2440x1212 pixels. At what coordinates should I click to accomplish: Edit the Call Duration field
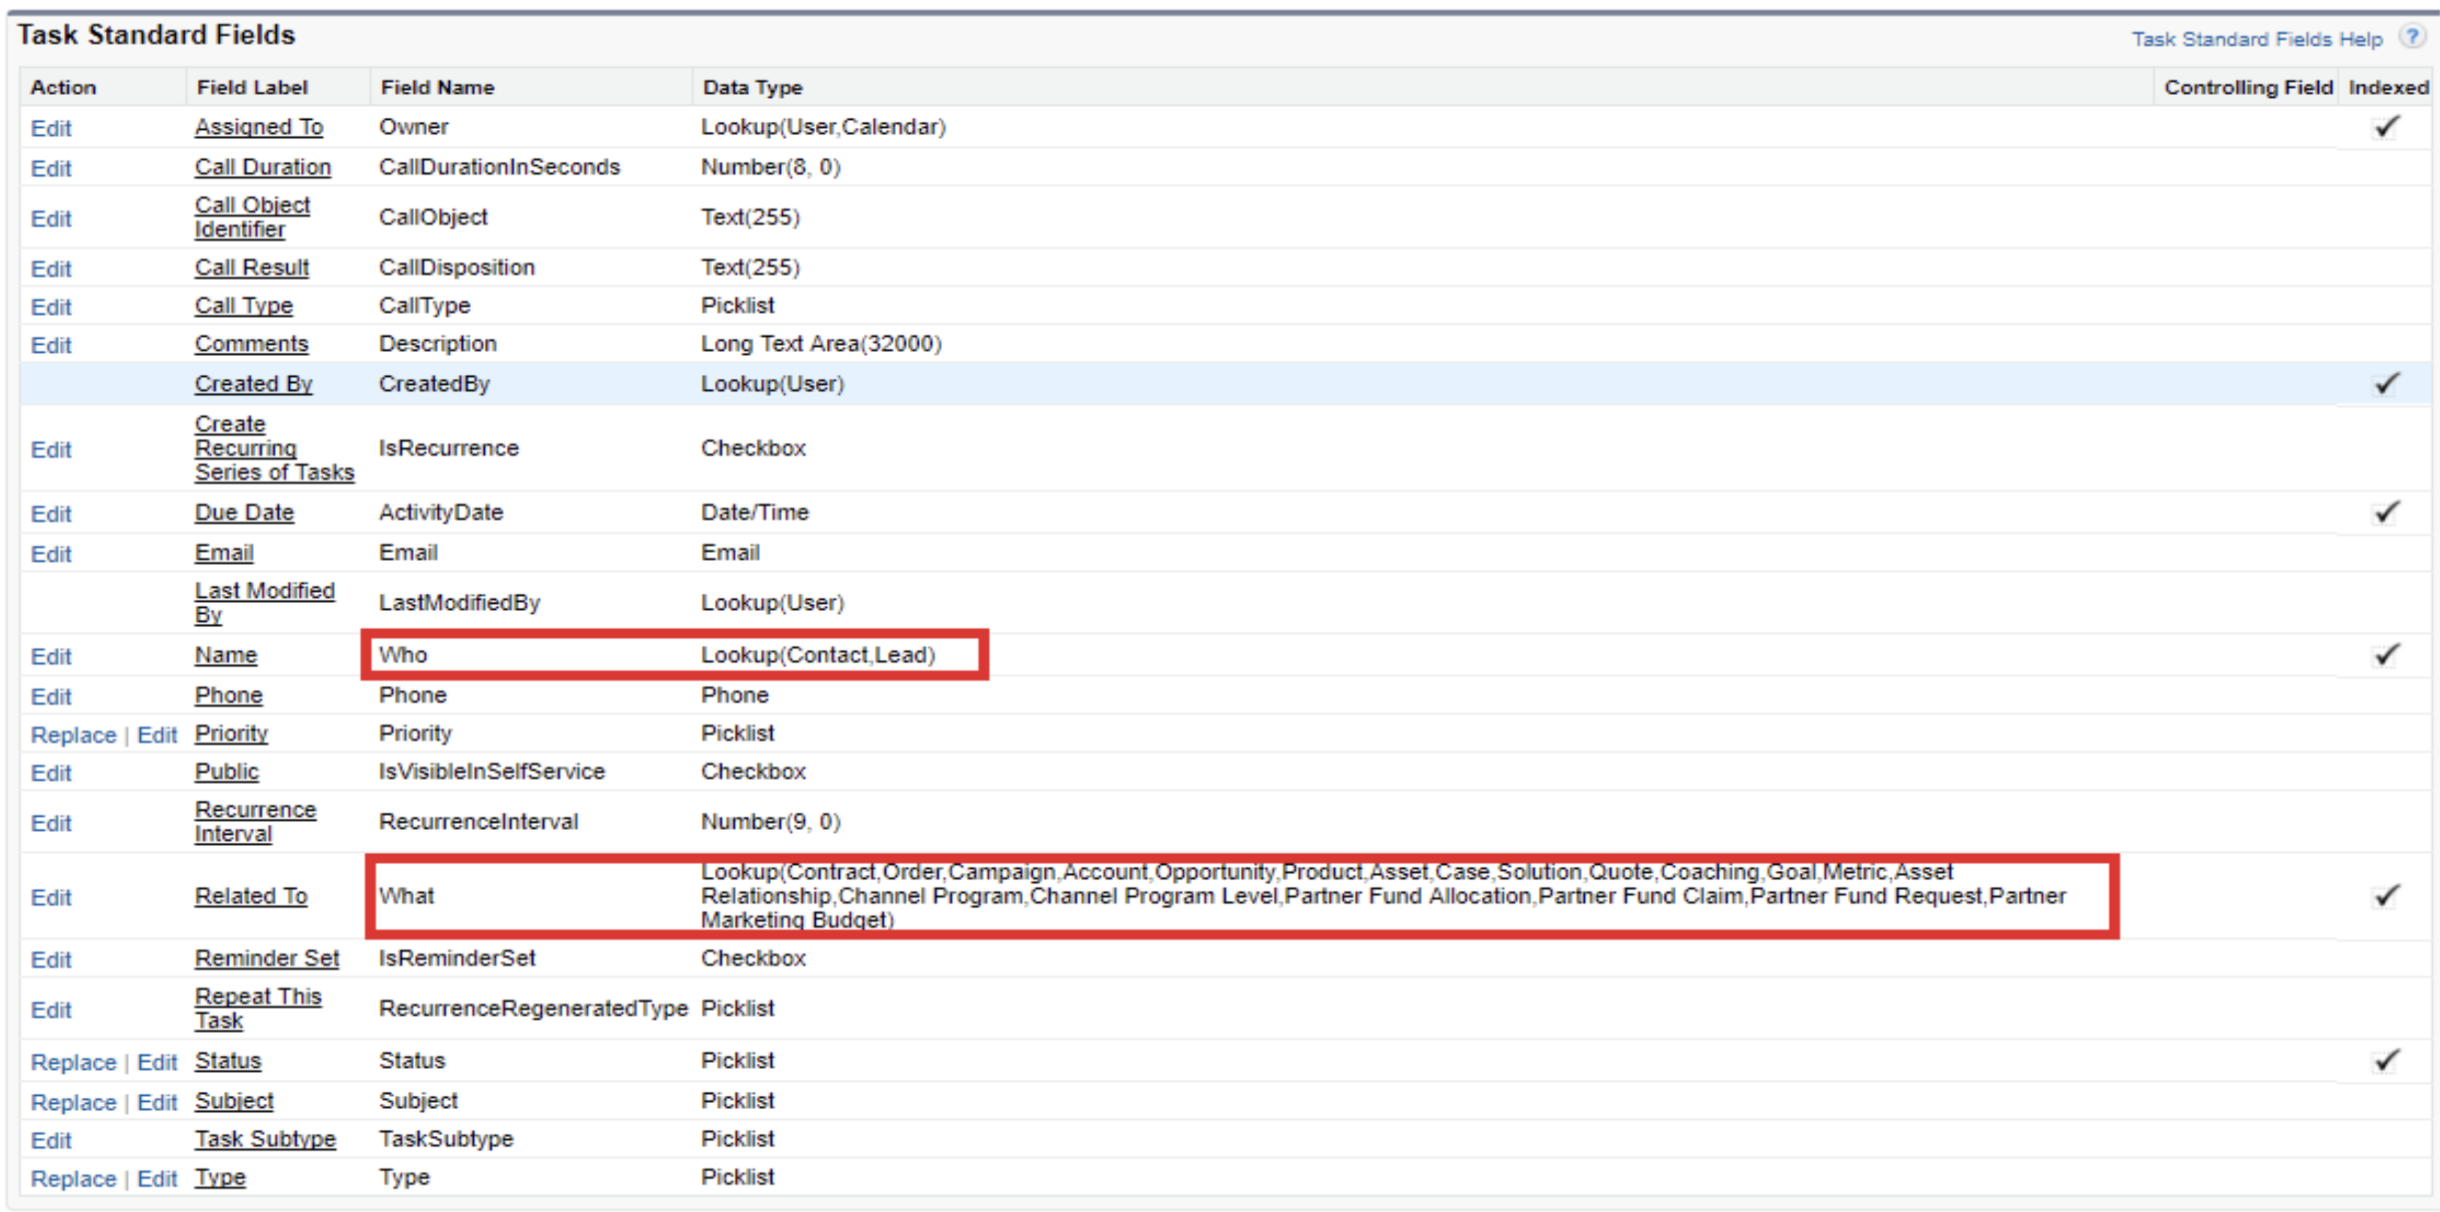tap(51, 168)
